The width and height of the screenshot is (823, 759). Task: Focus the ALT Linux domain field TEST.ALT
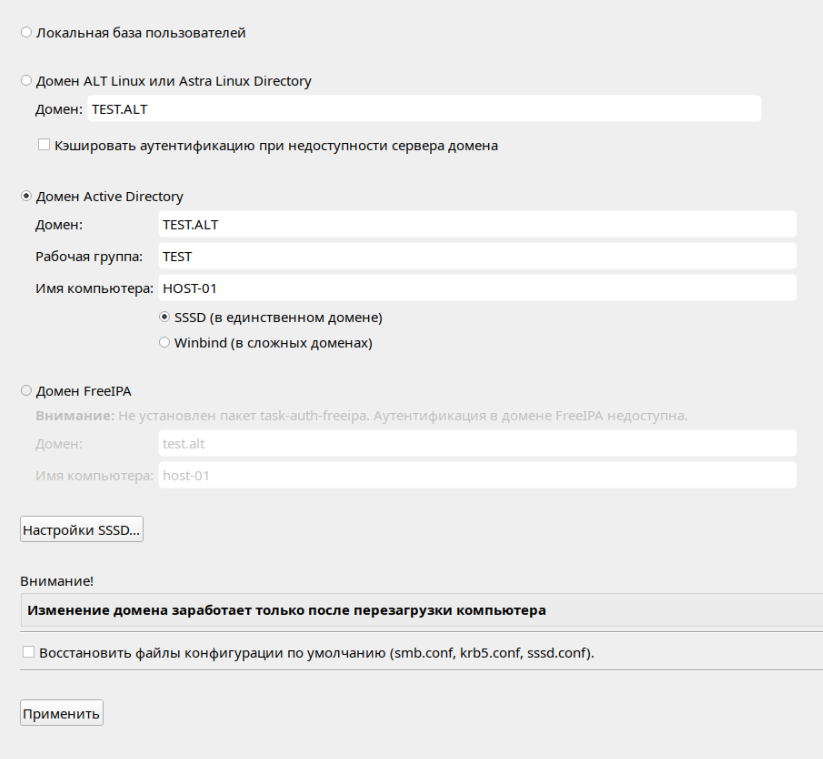pyautogui.click(x=424, y=109)
